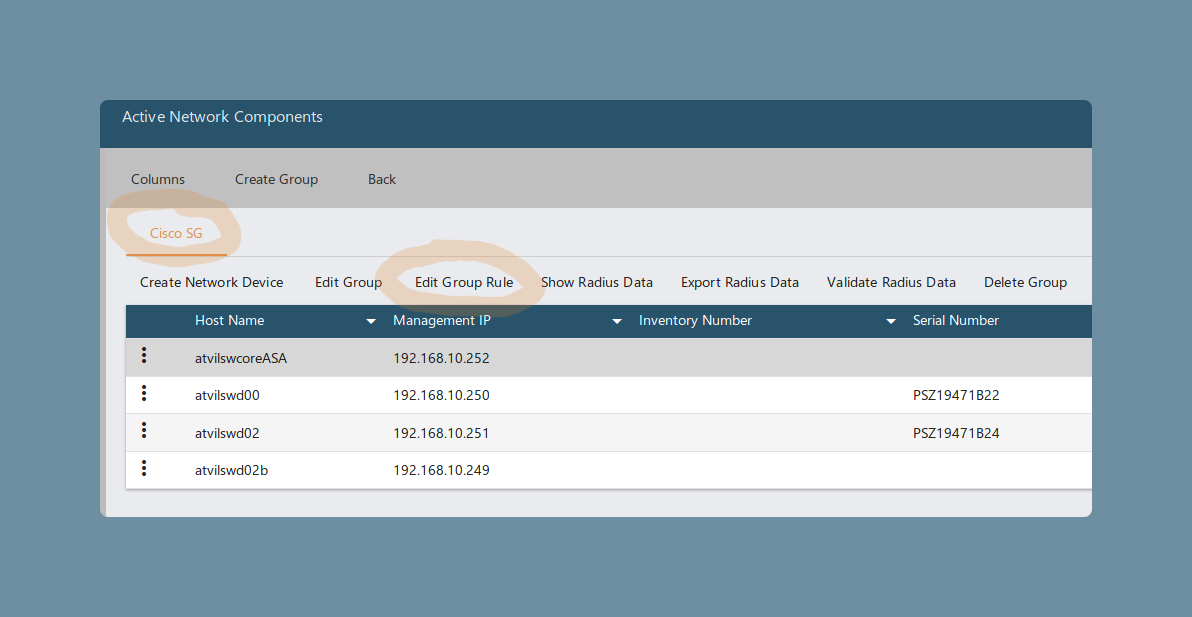This screenshot has height=617, width=1192.
Task: Click management IP 192.168.10.249
Action: [x=441, y=470]
